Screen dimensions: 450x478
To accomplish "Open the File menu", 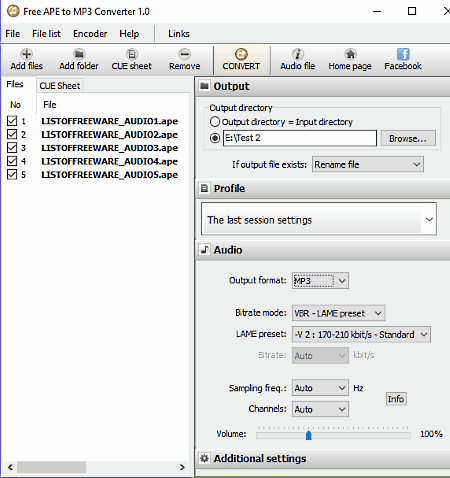I will (13, 34).
